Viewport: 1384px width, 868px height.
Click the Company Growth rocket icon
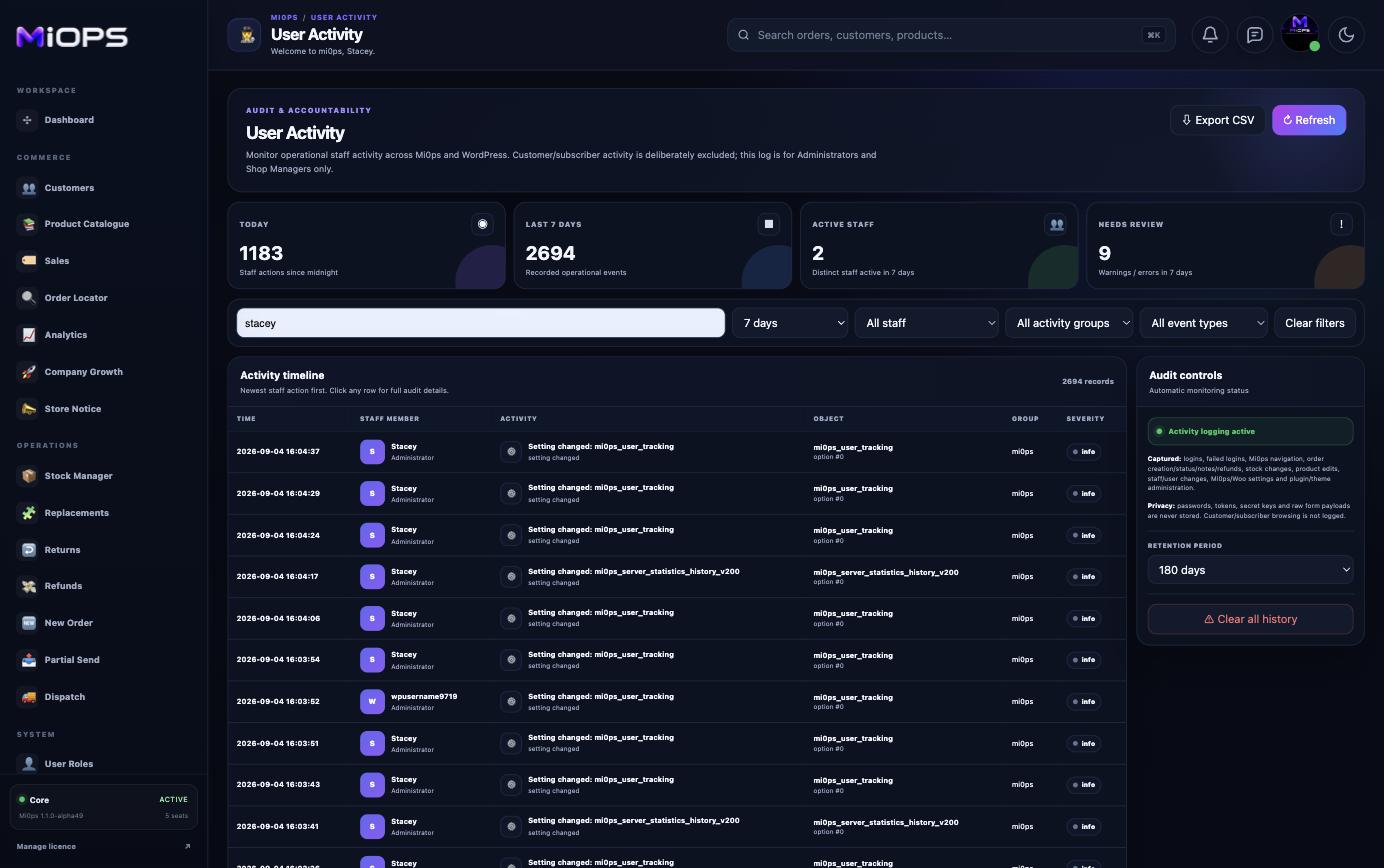pos(28,372)
